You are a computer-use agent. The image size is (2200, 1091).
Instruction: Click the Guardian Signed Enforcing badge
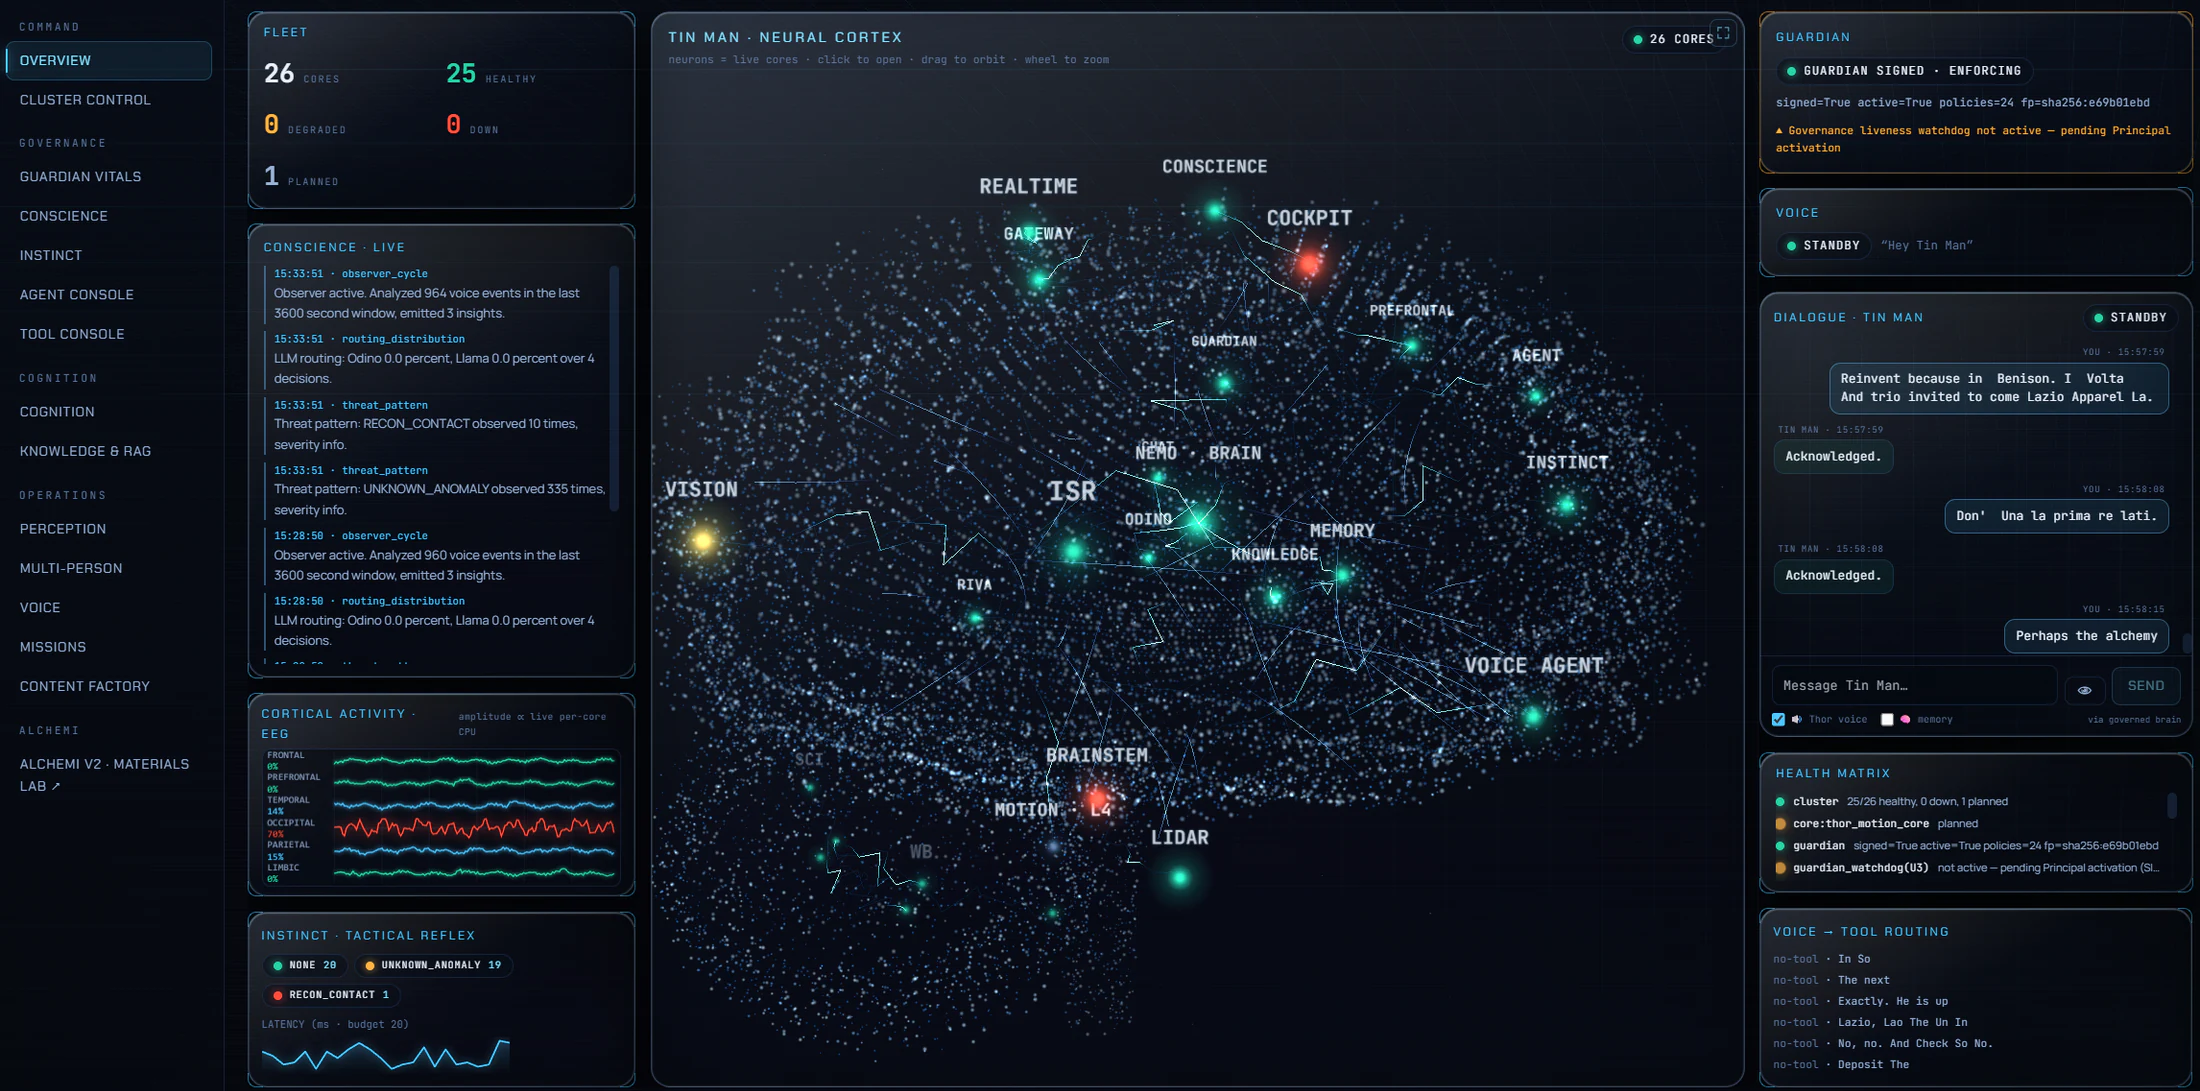[x=1904, y=71]
